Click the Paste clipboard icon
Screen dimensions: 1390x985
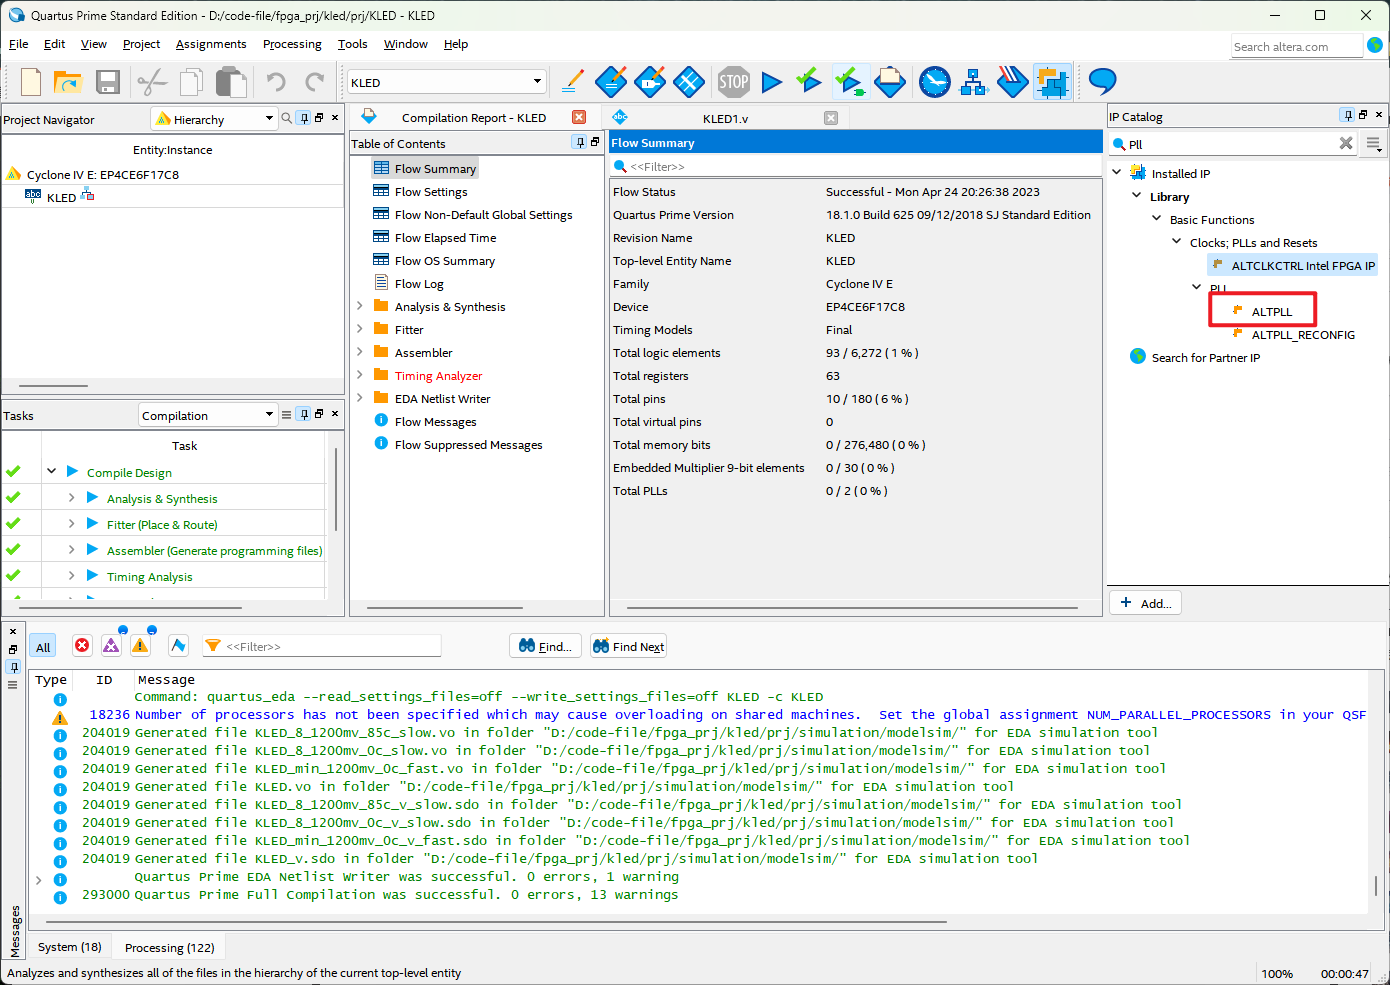(x=231, y=82)
